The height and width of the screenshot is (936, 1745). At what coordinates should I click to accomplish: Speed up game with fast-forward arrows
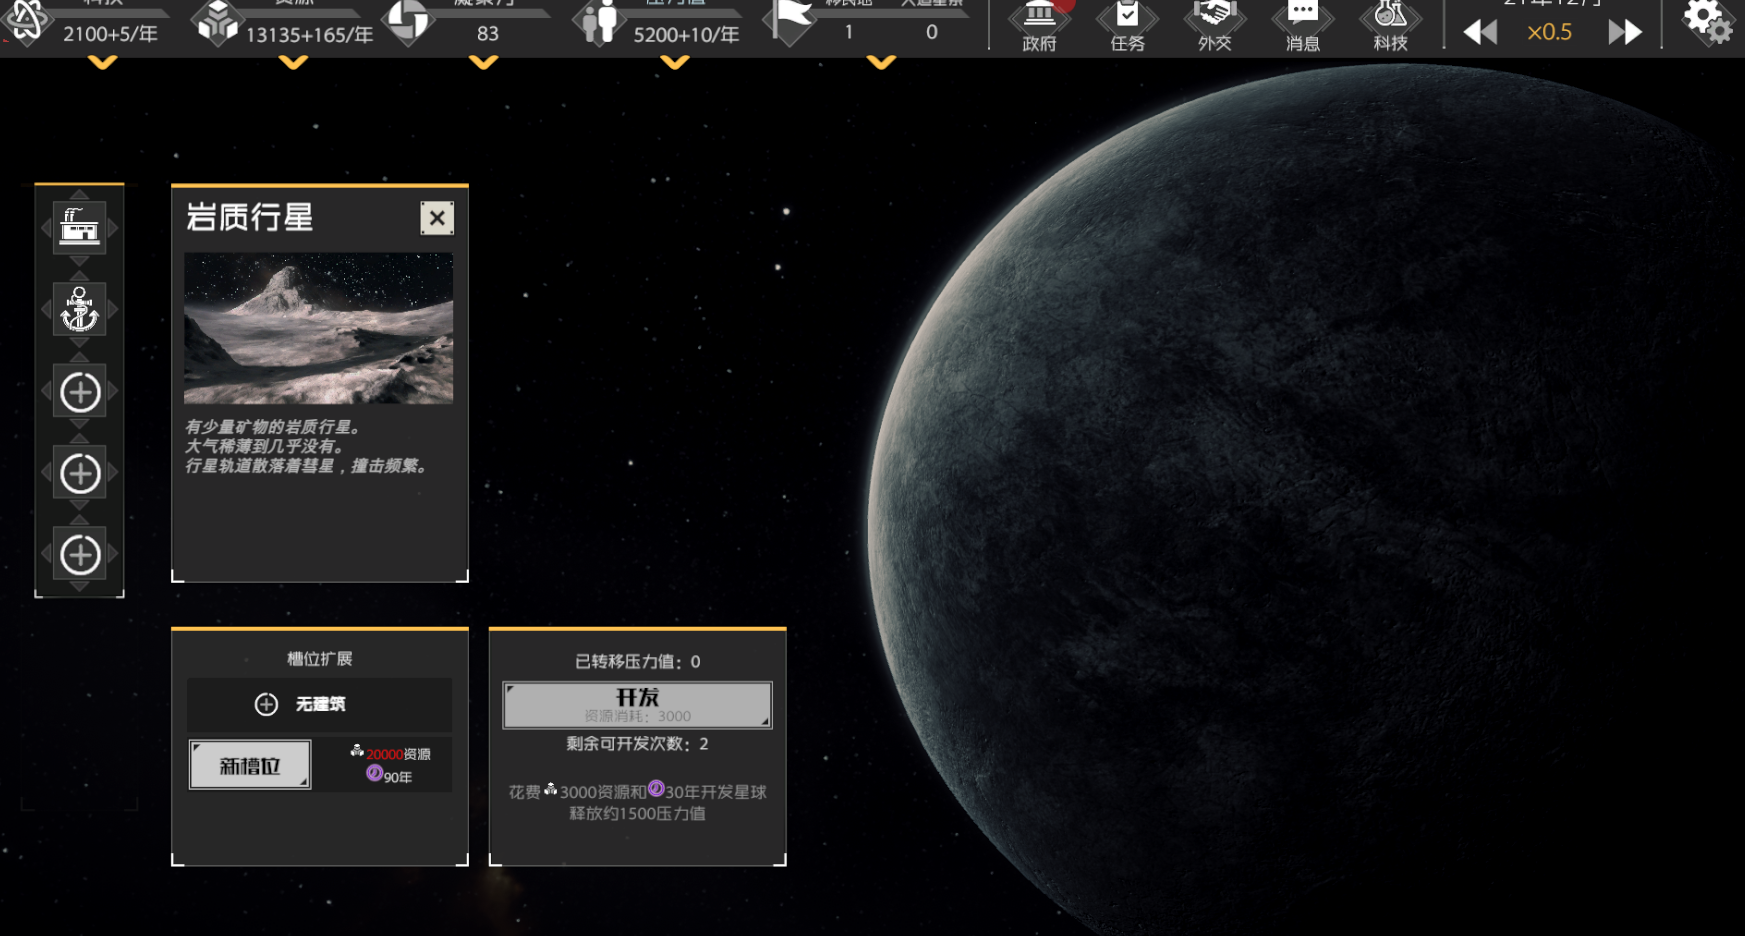(x=1625, y=32)
